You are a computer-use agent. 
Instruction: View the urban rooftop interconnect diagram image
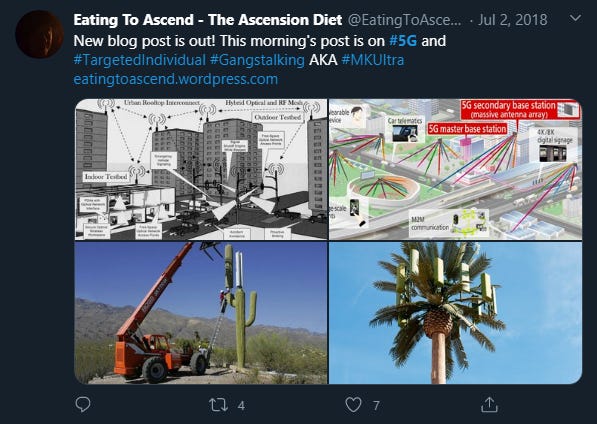201,169
